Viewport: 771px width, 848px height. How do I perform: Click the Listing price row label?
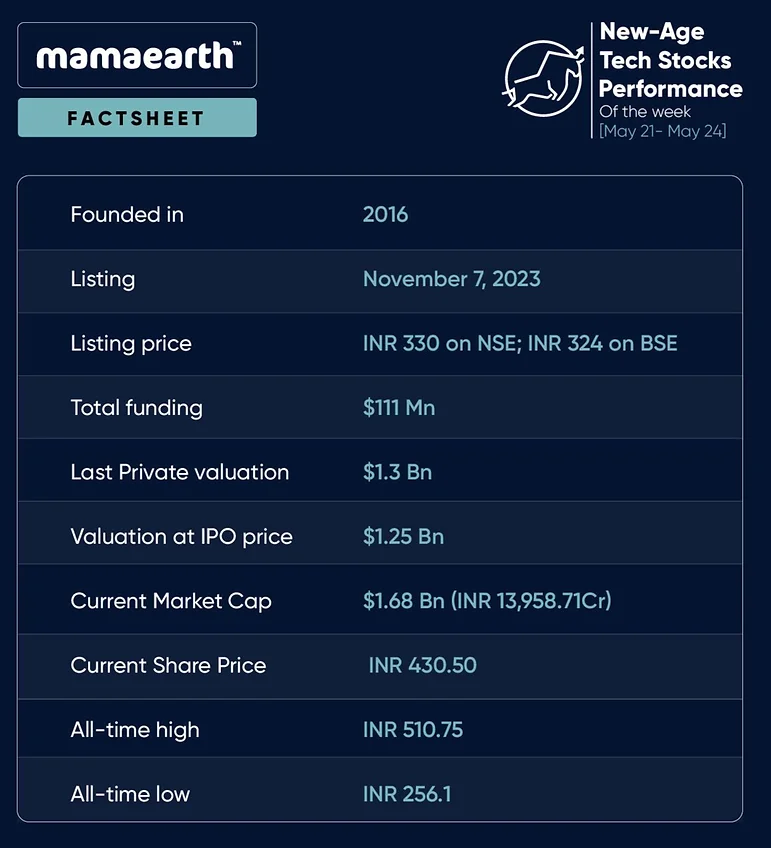pos(131,343)
